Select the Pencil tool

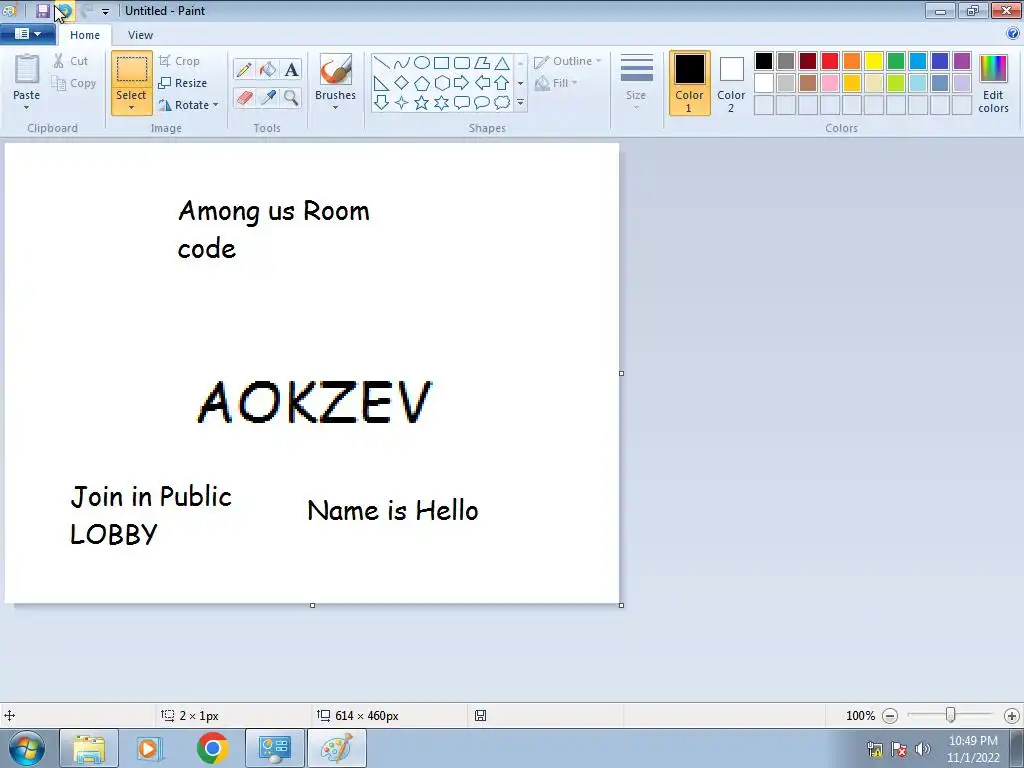pyautogui.click(x=244, y=70)
